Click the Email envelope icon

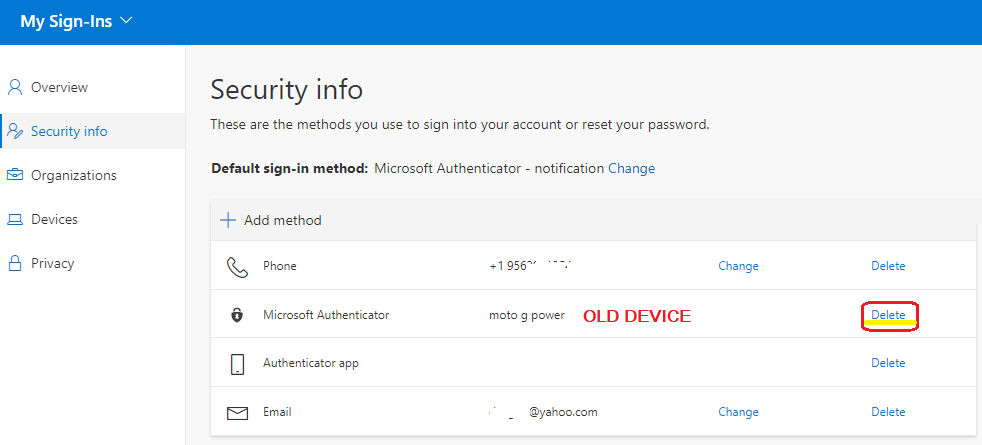[237, 412]
